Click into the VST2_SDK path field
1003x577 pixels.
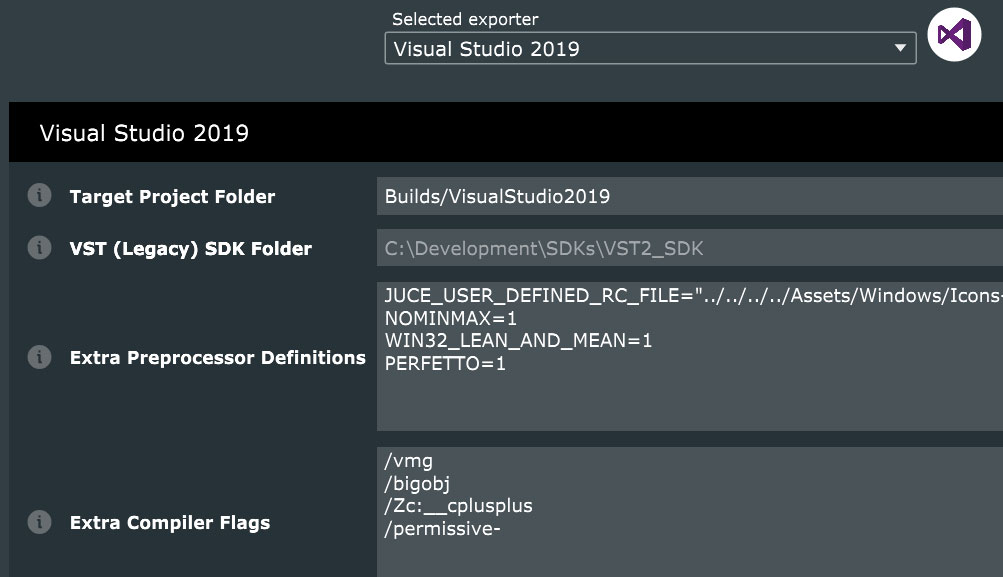coord(688,248)
